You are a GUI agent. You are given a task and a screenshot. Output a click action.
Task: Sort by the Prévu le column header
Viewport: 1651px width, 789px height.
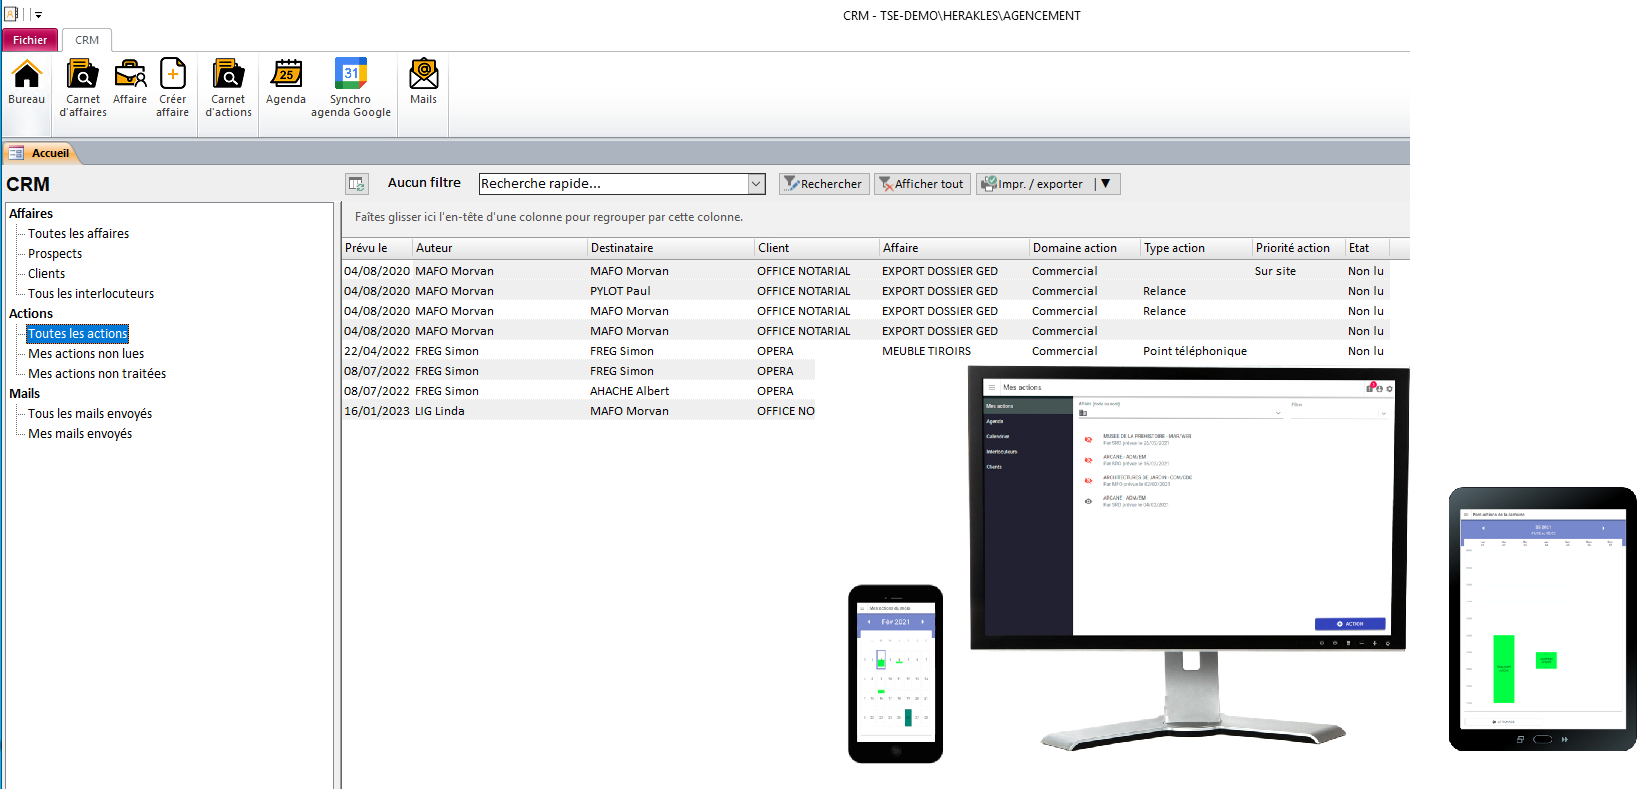point(377,248)
